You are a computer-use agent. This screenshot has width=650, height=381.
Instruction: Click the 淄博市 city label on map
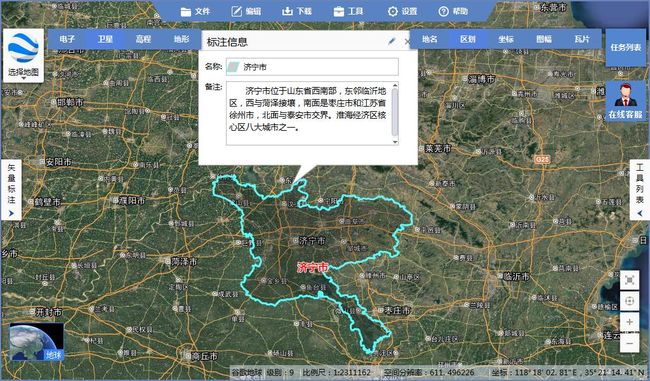481,79
